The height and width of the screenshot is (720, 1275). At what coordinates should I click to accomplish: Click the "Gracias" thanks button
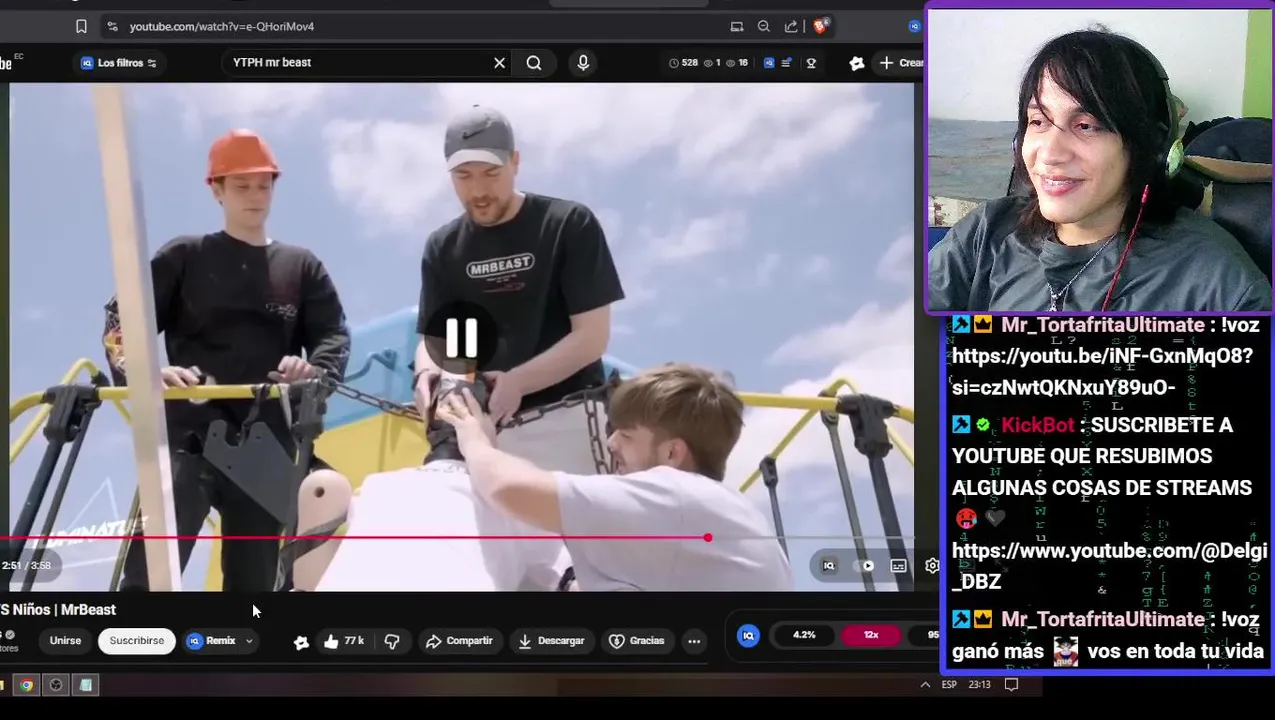(x=637, y=641)
